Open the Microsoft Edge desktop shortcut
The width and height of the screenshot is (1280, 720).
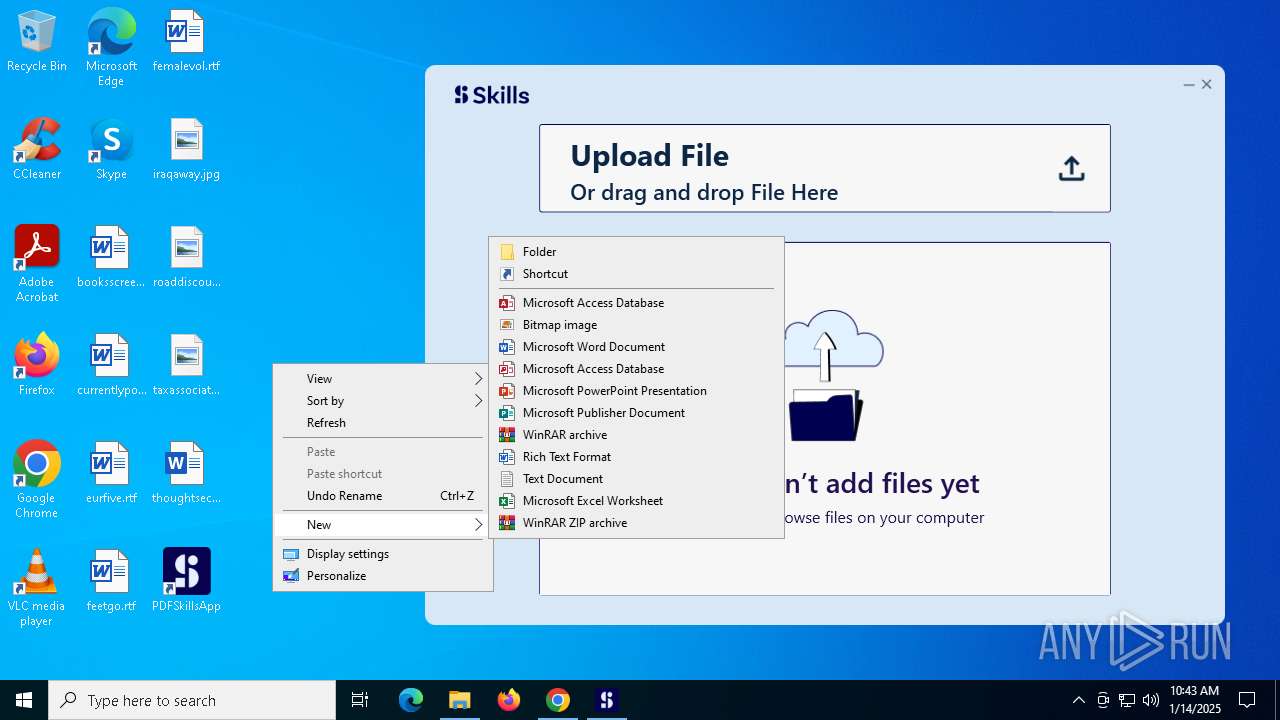point(111,47)
